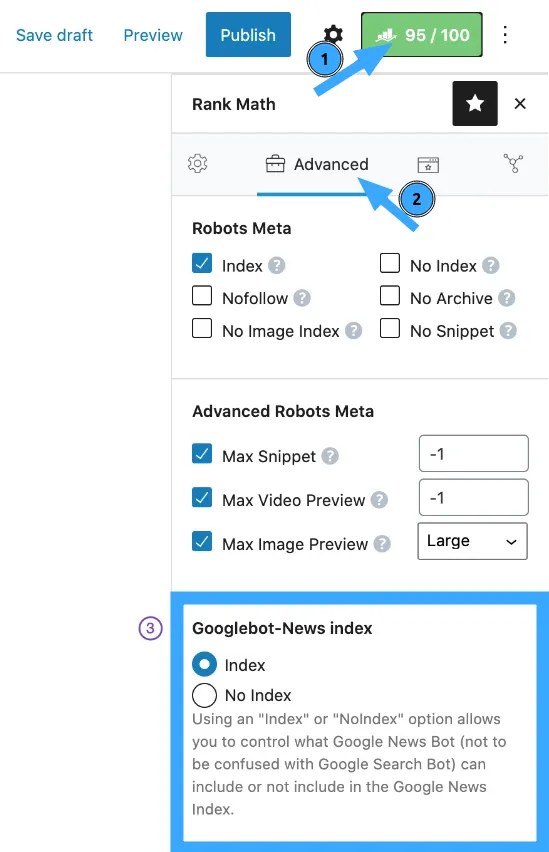Switch to the General tab gear icon
549x852 pixels.
198,163
